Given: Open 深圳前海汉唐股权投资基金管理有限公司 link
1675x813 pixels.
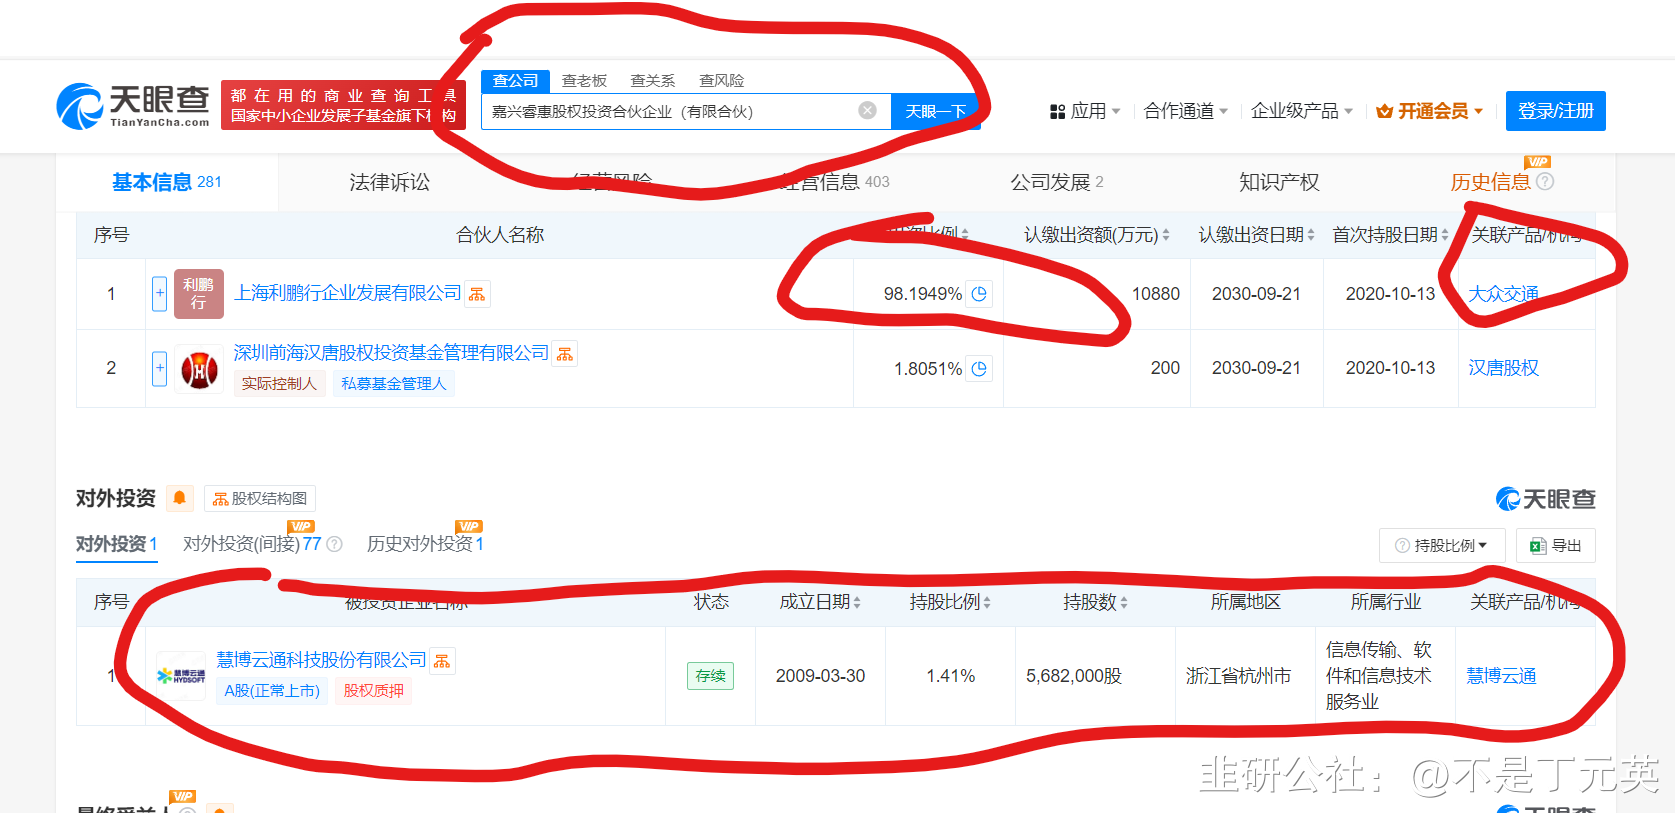Looking at the screenshot, I should pyautogui.click(x=391, y=353).
